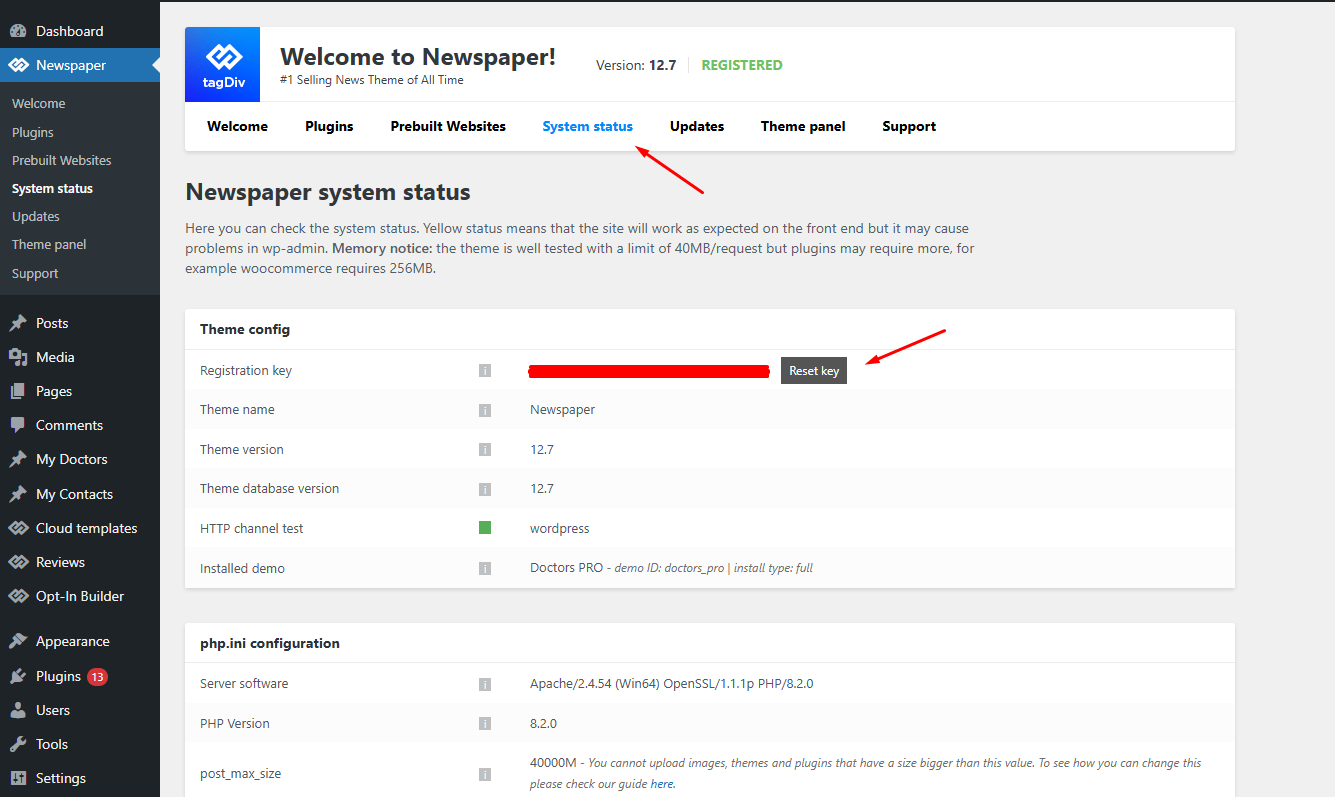Click the 40000M post_max_size value
This screenshot has height=797, width=1335.
(554, 763)
